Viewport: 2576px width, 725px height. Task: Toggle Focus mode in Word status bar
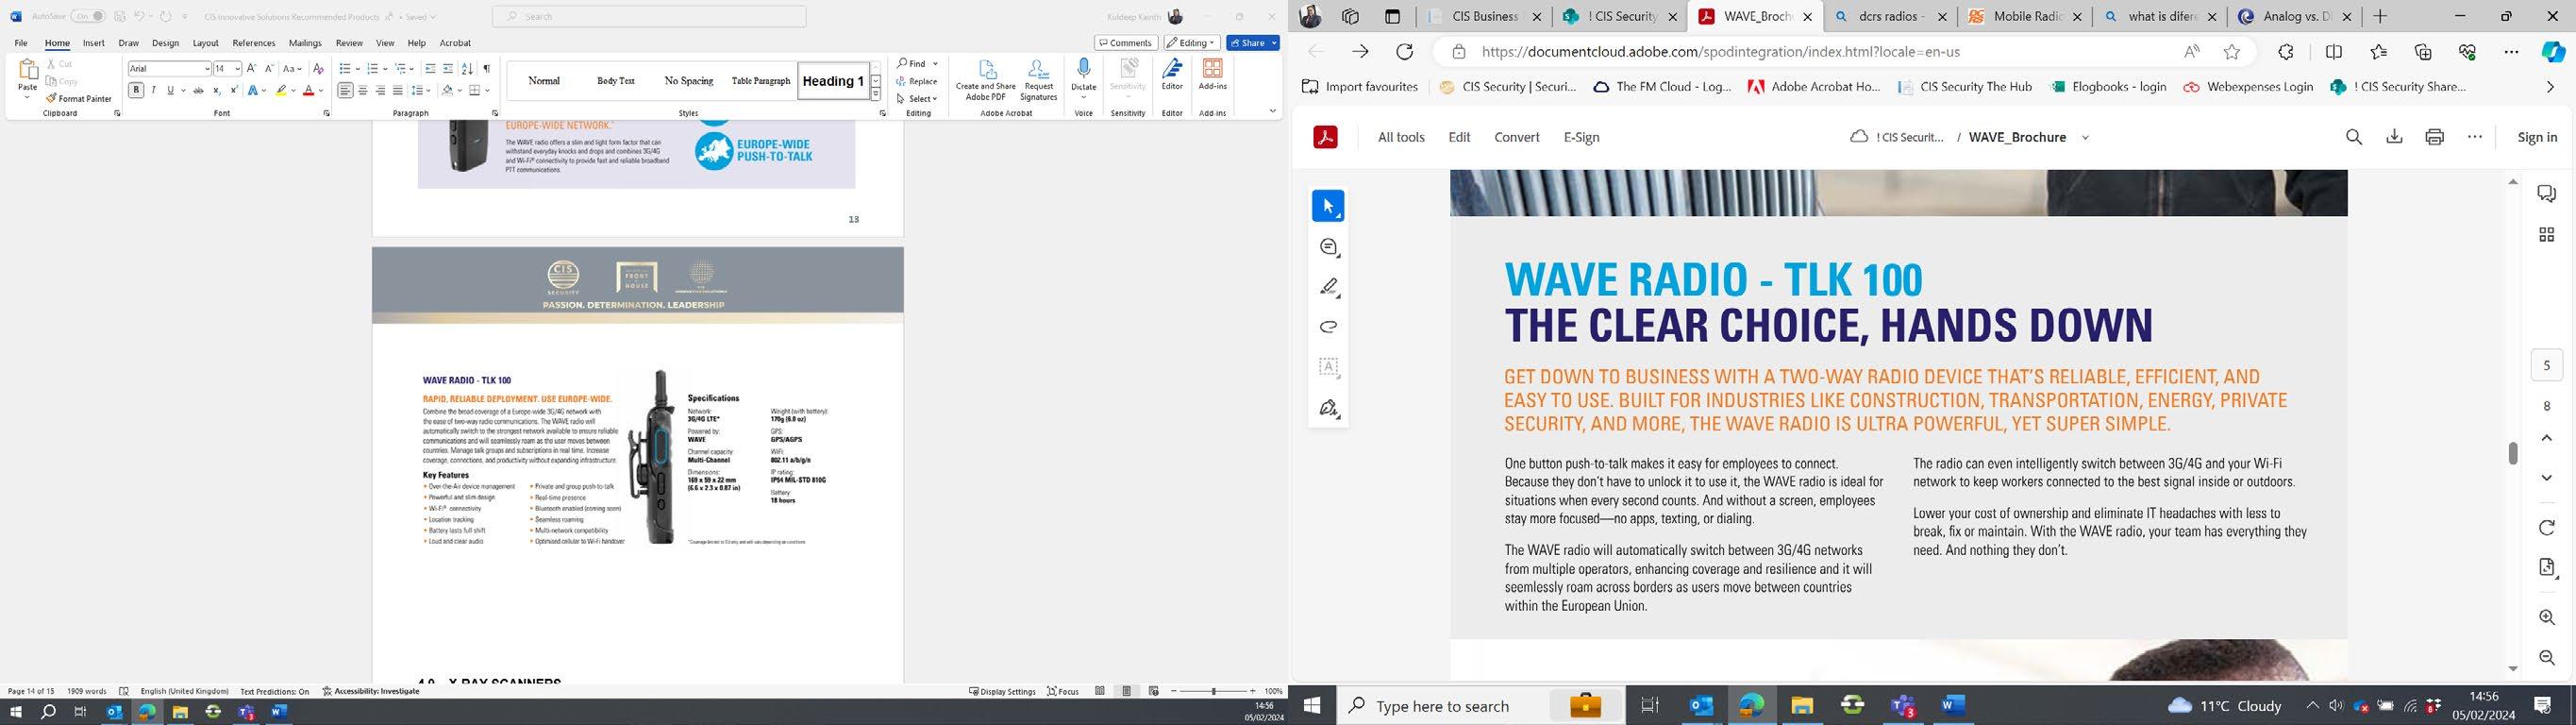(1063, 691)
